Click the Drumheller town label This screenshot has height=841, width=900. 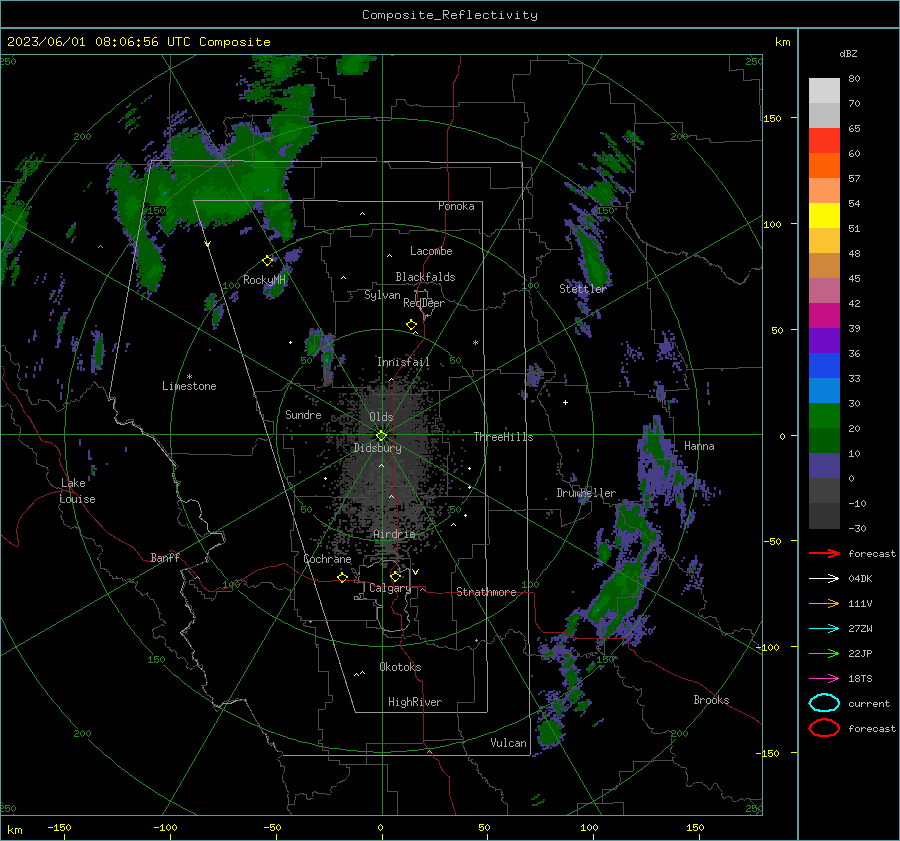click(x=586, y=493)
